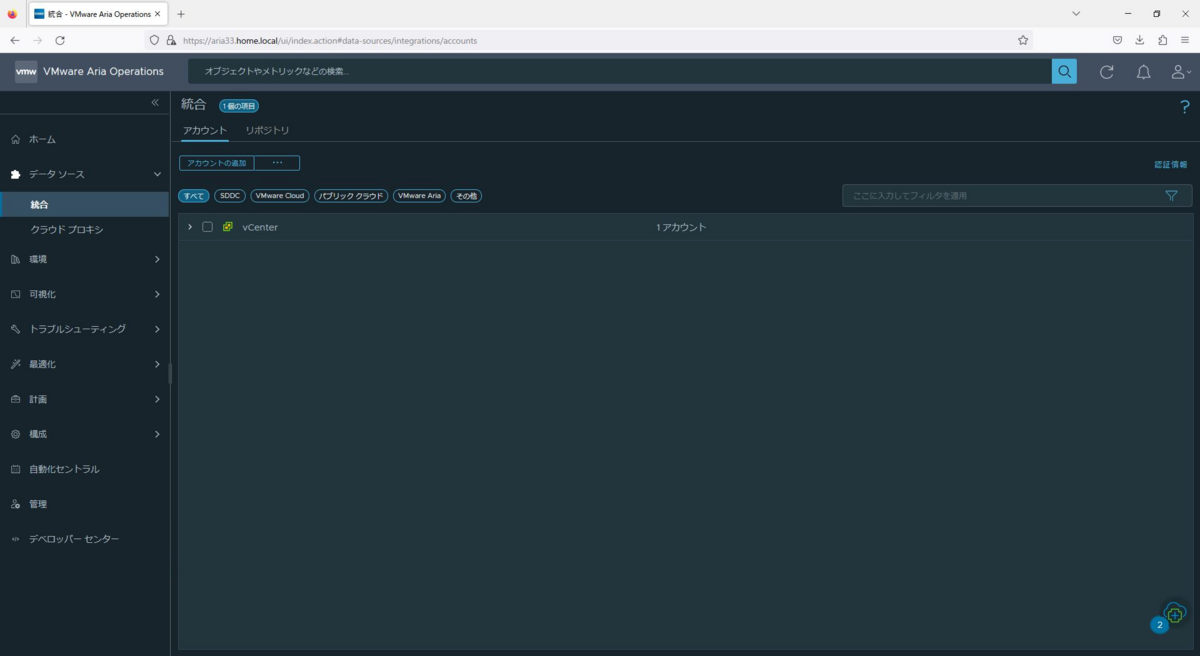This screenshot has width=1200, height=656.
Task: Click the site padlock icon
Action: coord(171,40)
